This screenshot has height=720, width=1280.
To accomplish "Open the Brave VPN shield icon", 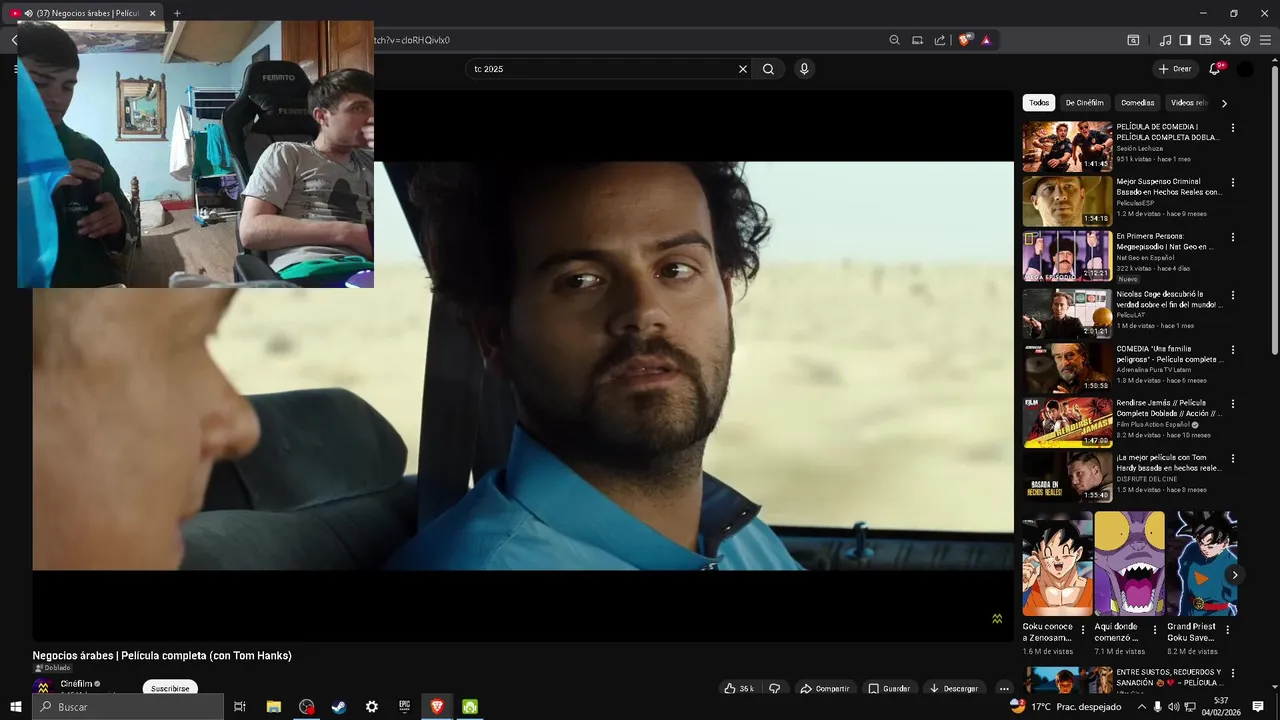I will pos(1245,40).
